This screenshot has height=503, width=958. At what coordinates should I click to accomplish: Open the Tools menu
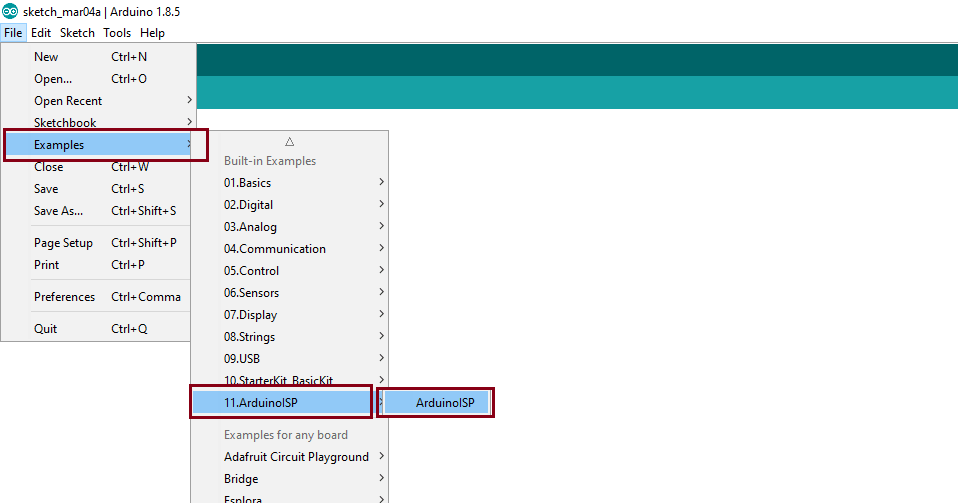pyautogui.click(x=117, y=33)
